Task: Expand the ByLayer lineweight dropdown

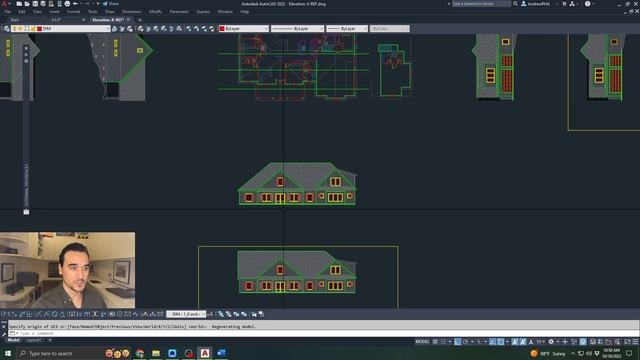Action: click(x=365, y=29)
